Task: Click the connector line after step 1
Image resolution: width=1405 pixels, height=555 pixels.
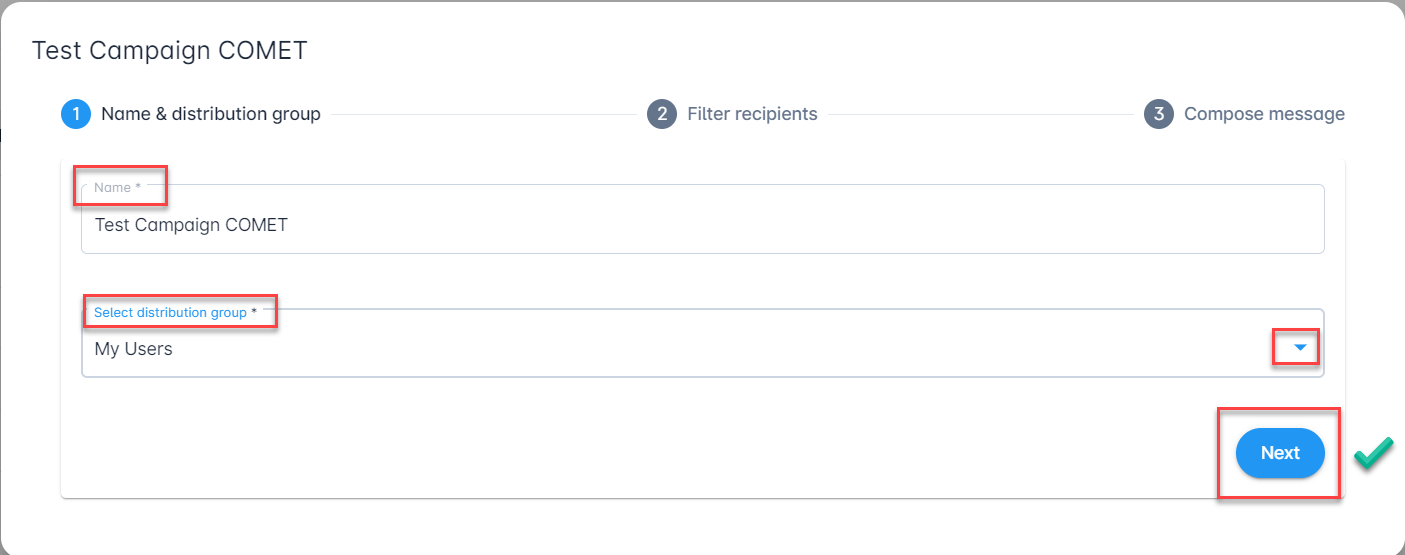Action: click(483, 114)
